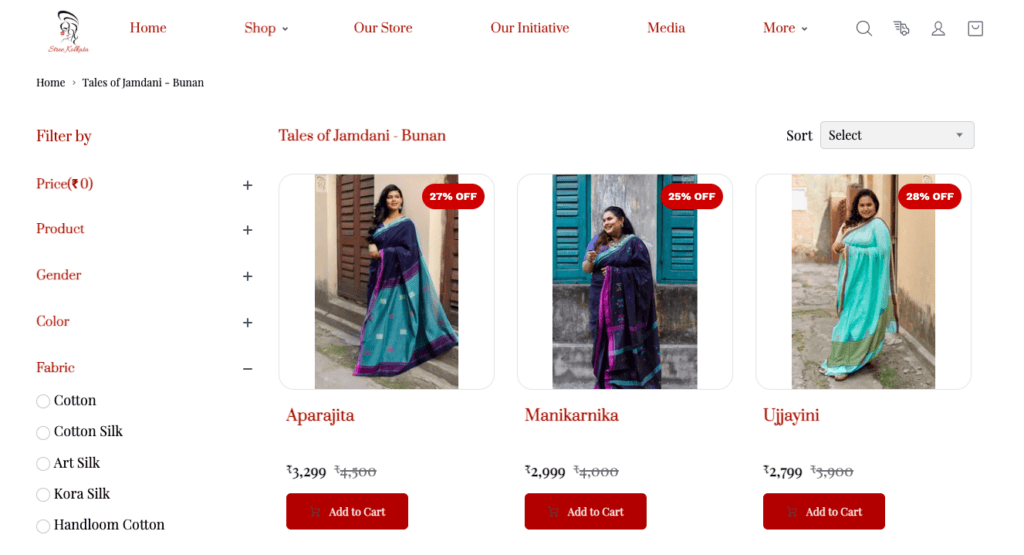This screenshot has height=555, width=1024.
Task: Open the Ujjayini saree product image
Action: pyautogui.click(x=863, y=281)
